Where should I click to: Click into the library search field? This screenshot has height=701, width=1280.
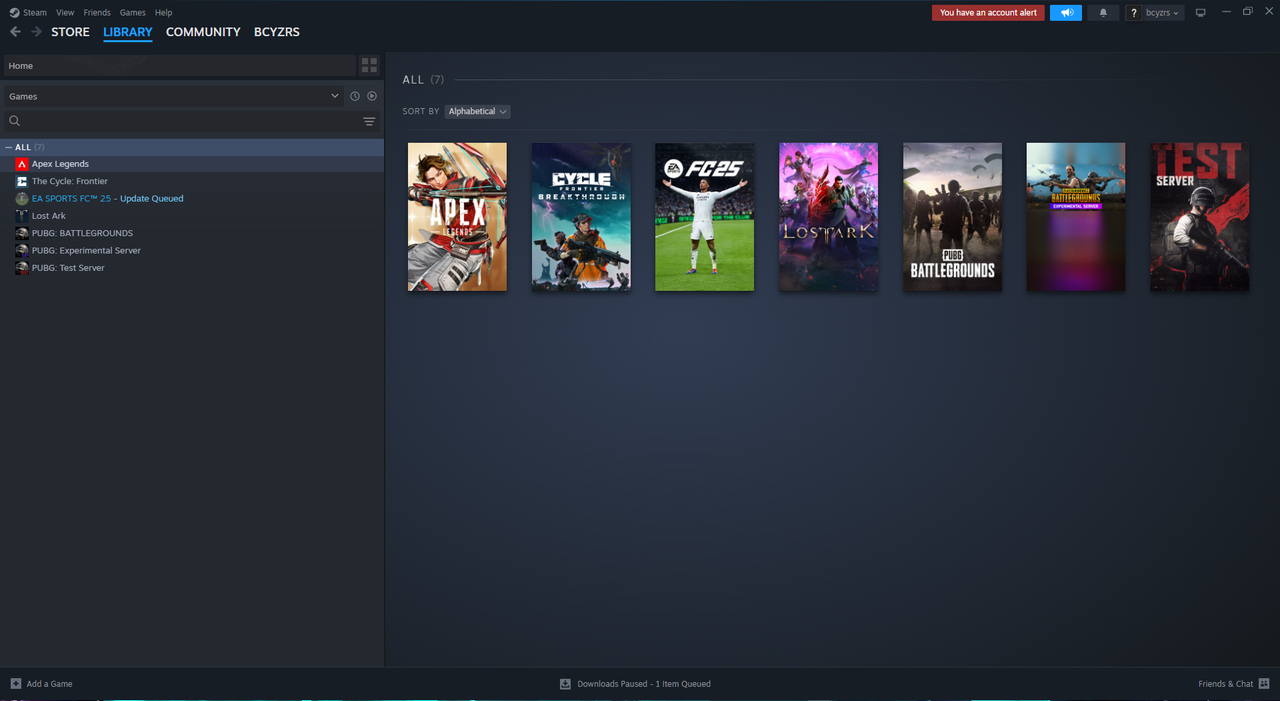coord(190,121)
